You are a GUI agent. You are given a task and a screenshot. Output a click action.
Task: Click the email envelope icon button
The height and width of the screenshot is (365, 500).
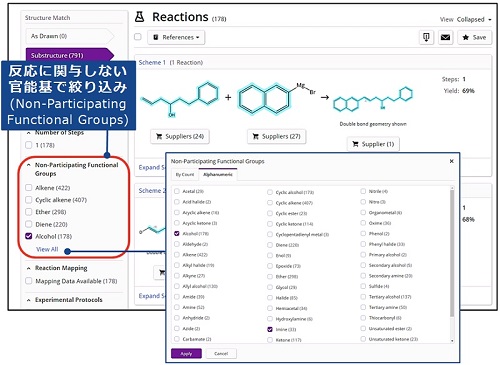445,37
